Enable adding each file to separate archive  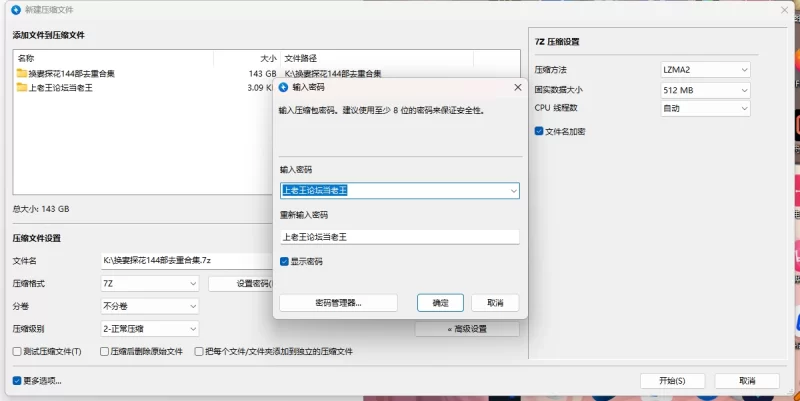coord(199,352)
